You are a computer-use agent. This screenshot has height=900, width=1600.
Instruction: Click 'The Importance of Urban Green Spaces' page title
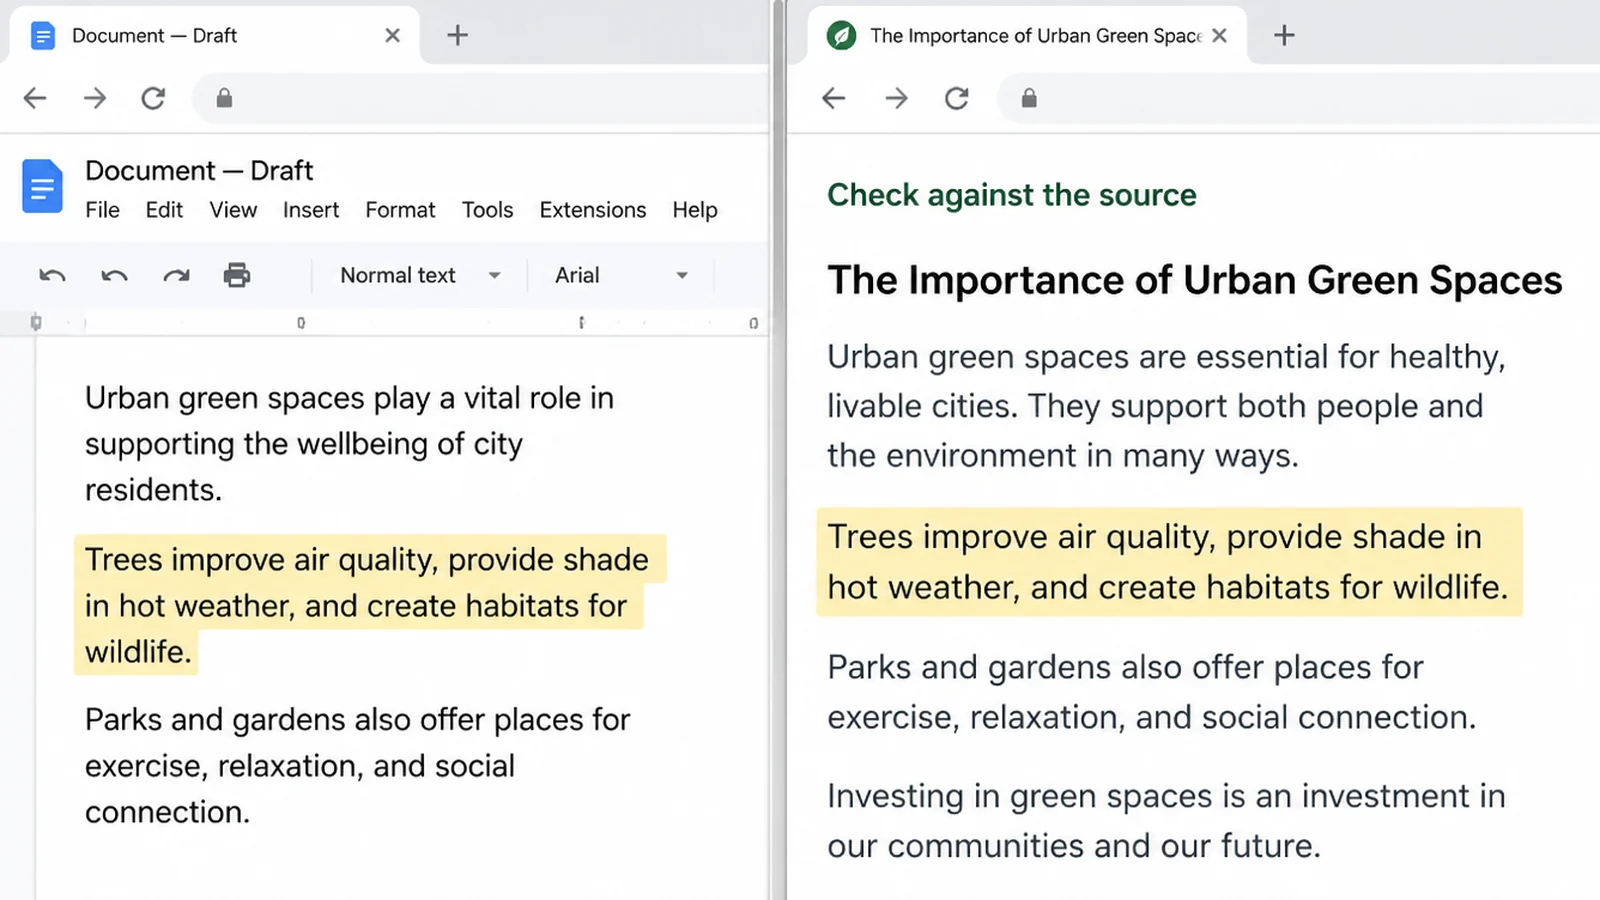tap(1194, 280)
